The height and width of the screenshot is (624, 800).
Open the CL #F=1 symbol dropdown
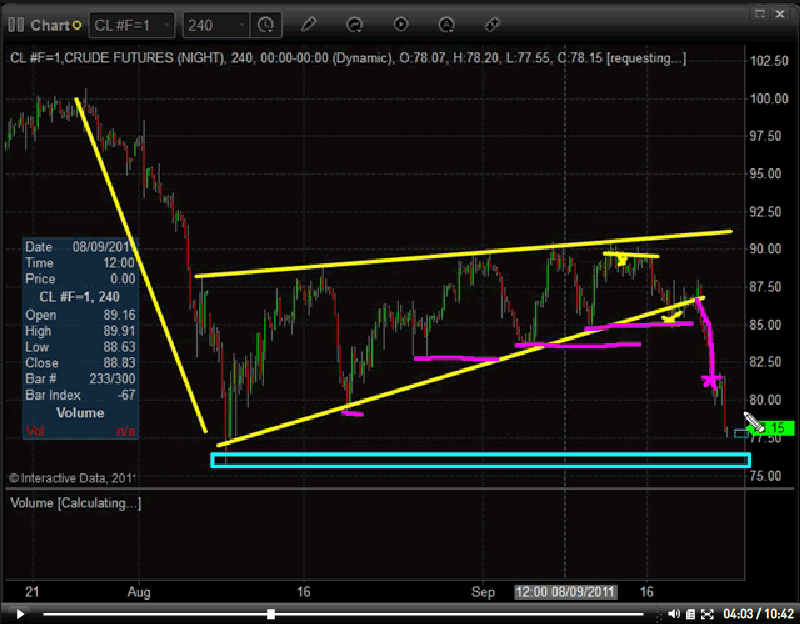pyautogui.click(x=132, y=25)
